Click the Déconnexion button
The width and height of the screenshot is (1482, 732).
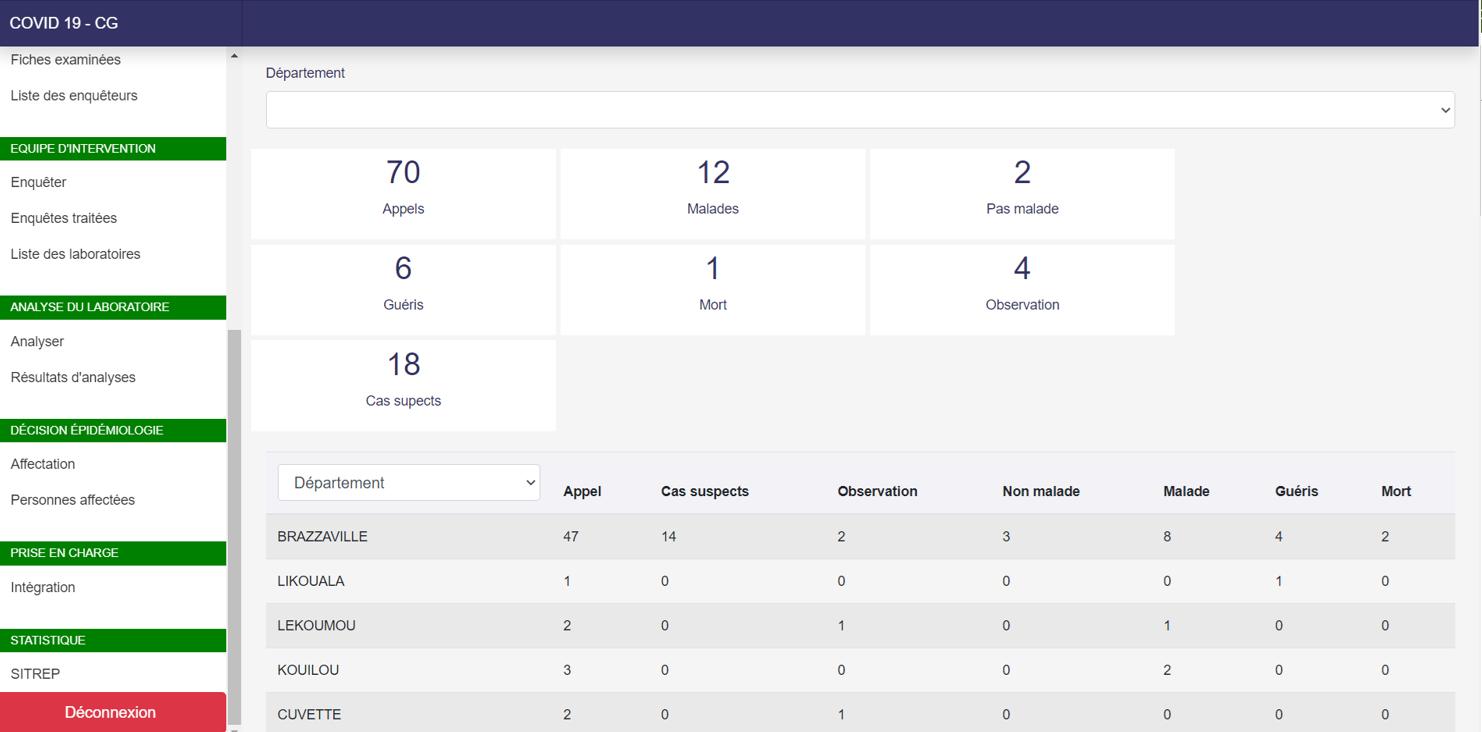112,712
